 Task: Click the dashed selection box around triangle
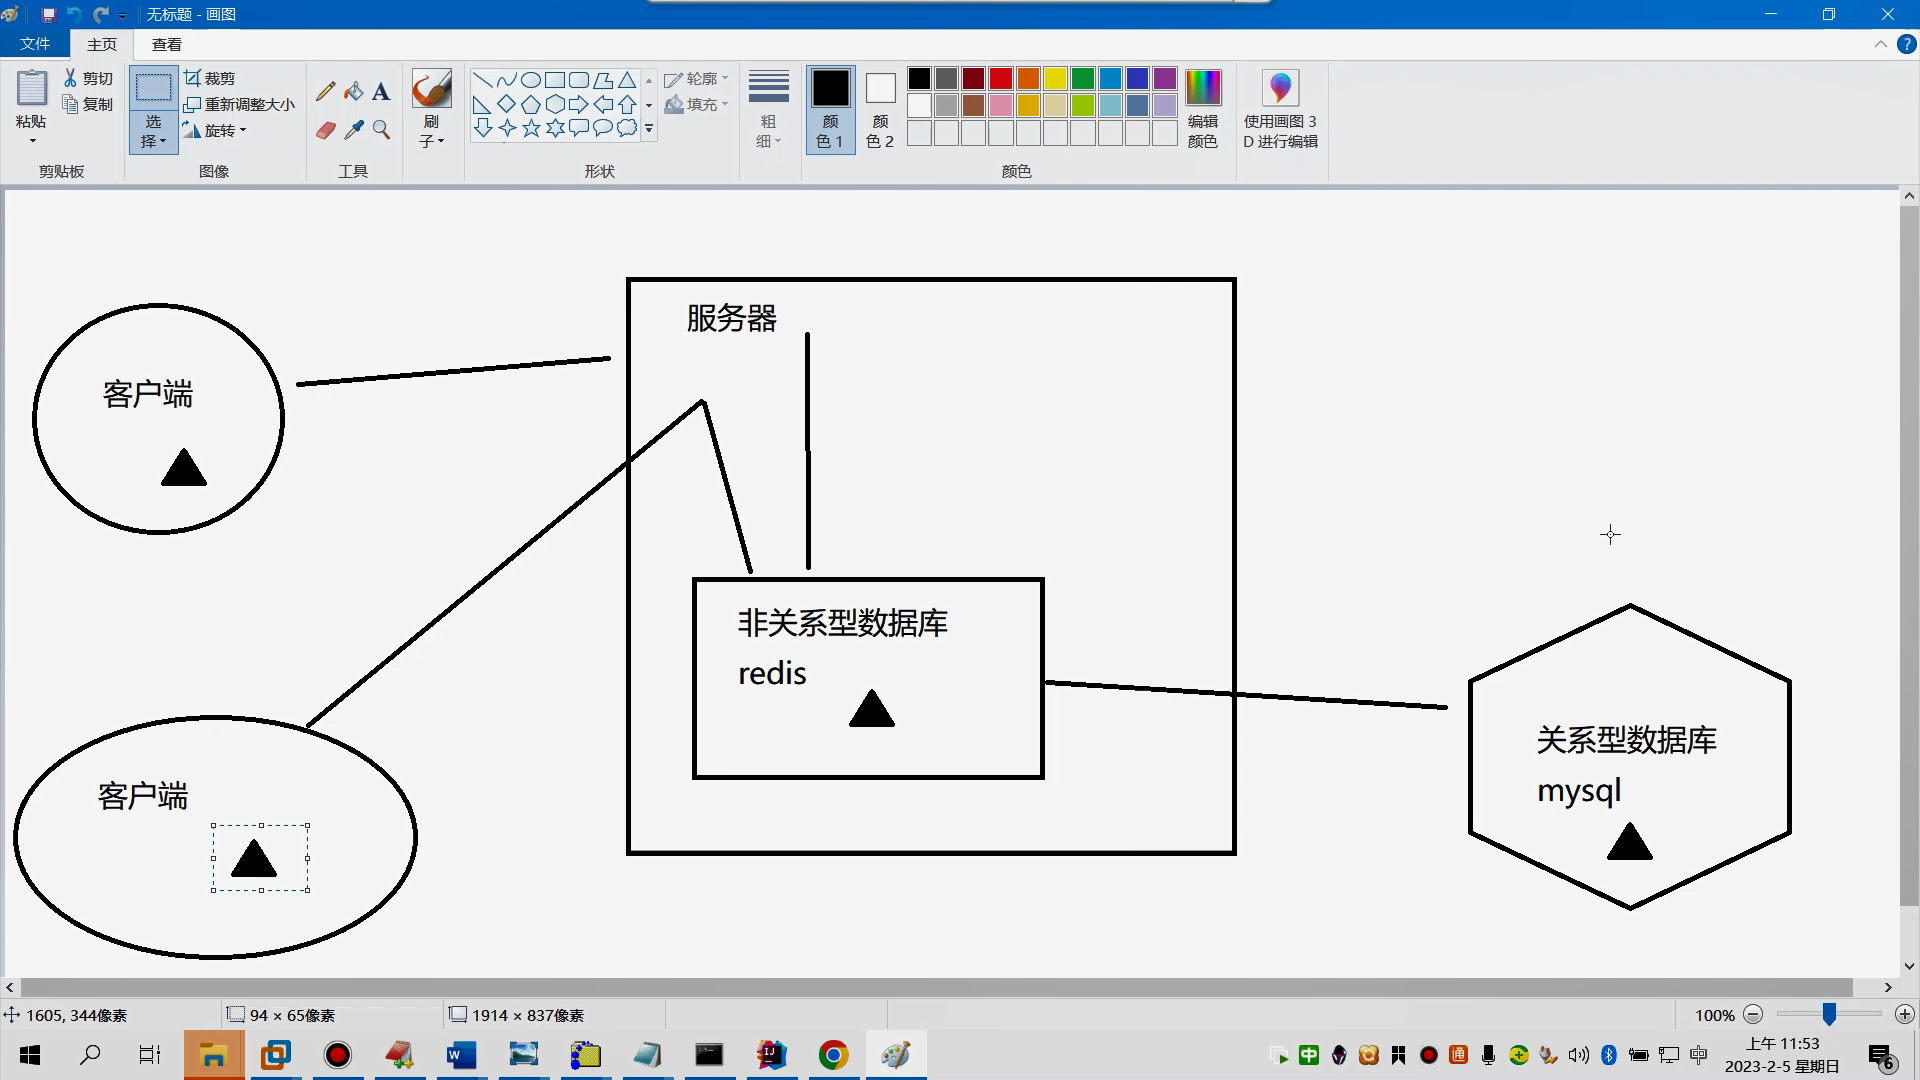(260, 858)
